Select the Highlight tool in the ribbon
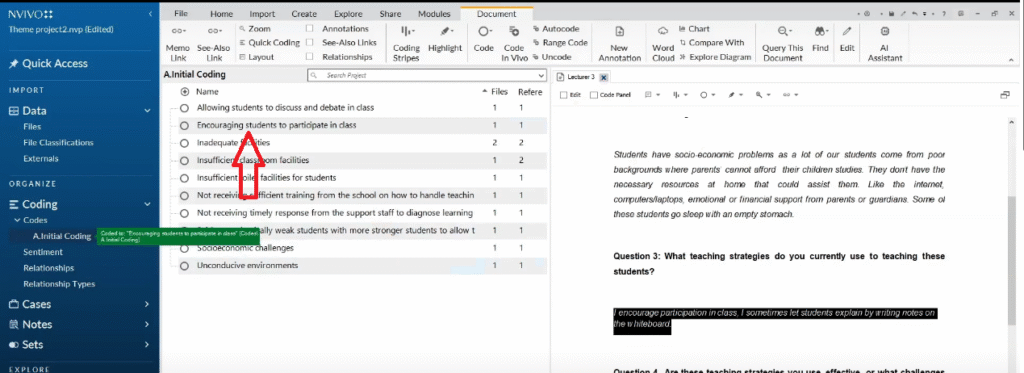The height and width of the screenshot is (373, 1024). coord(445,39)
